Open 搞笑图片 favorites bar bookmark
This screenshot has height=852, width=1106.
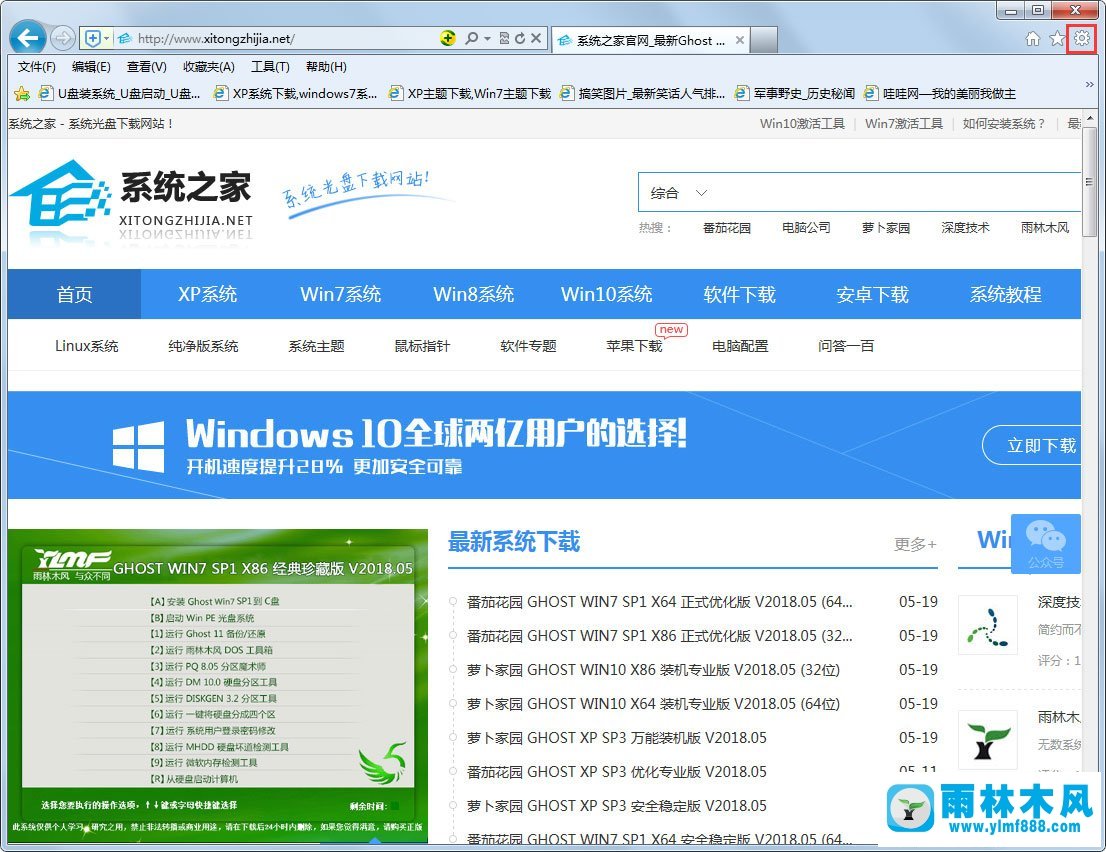point(643,93)
